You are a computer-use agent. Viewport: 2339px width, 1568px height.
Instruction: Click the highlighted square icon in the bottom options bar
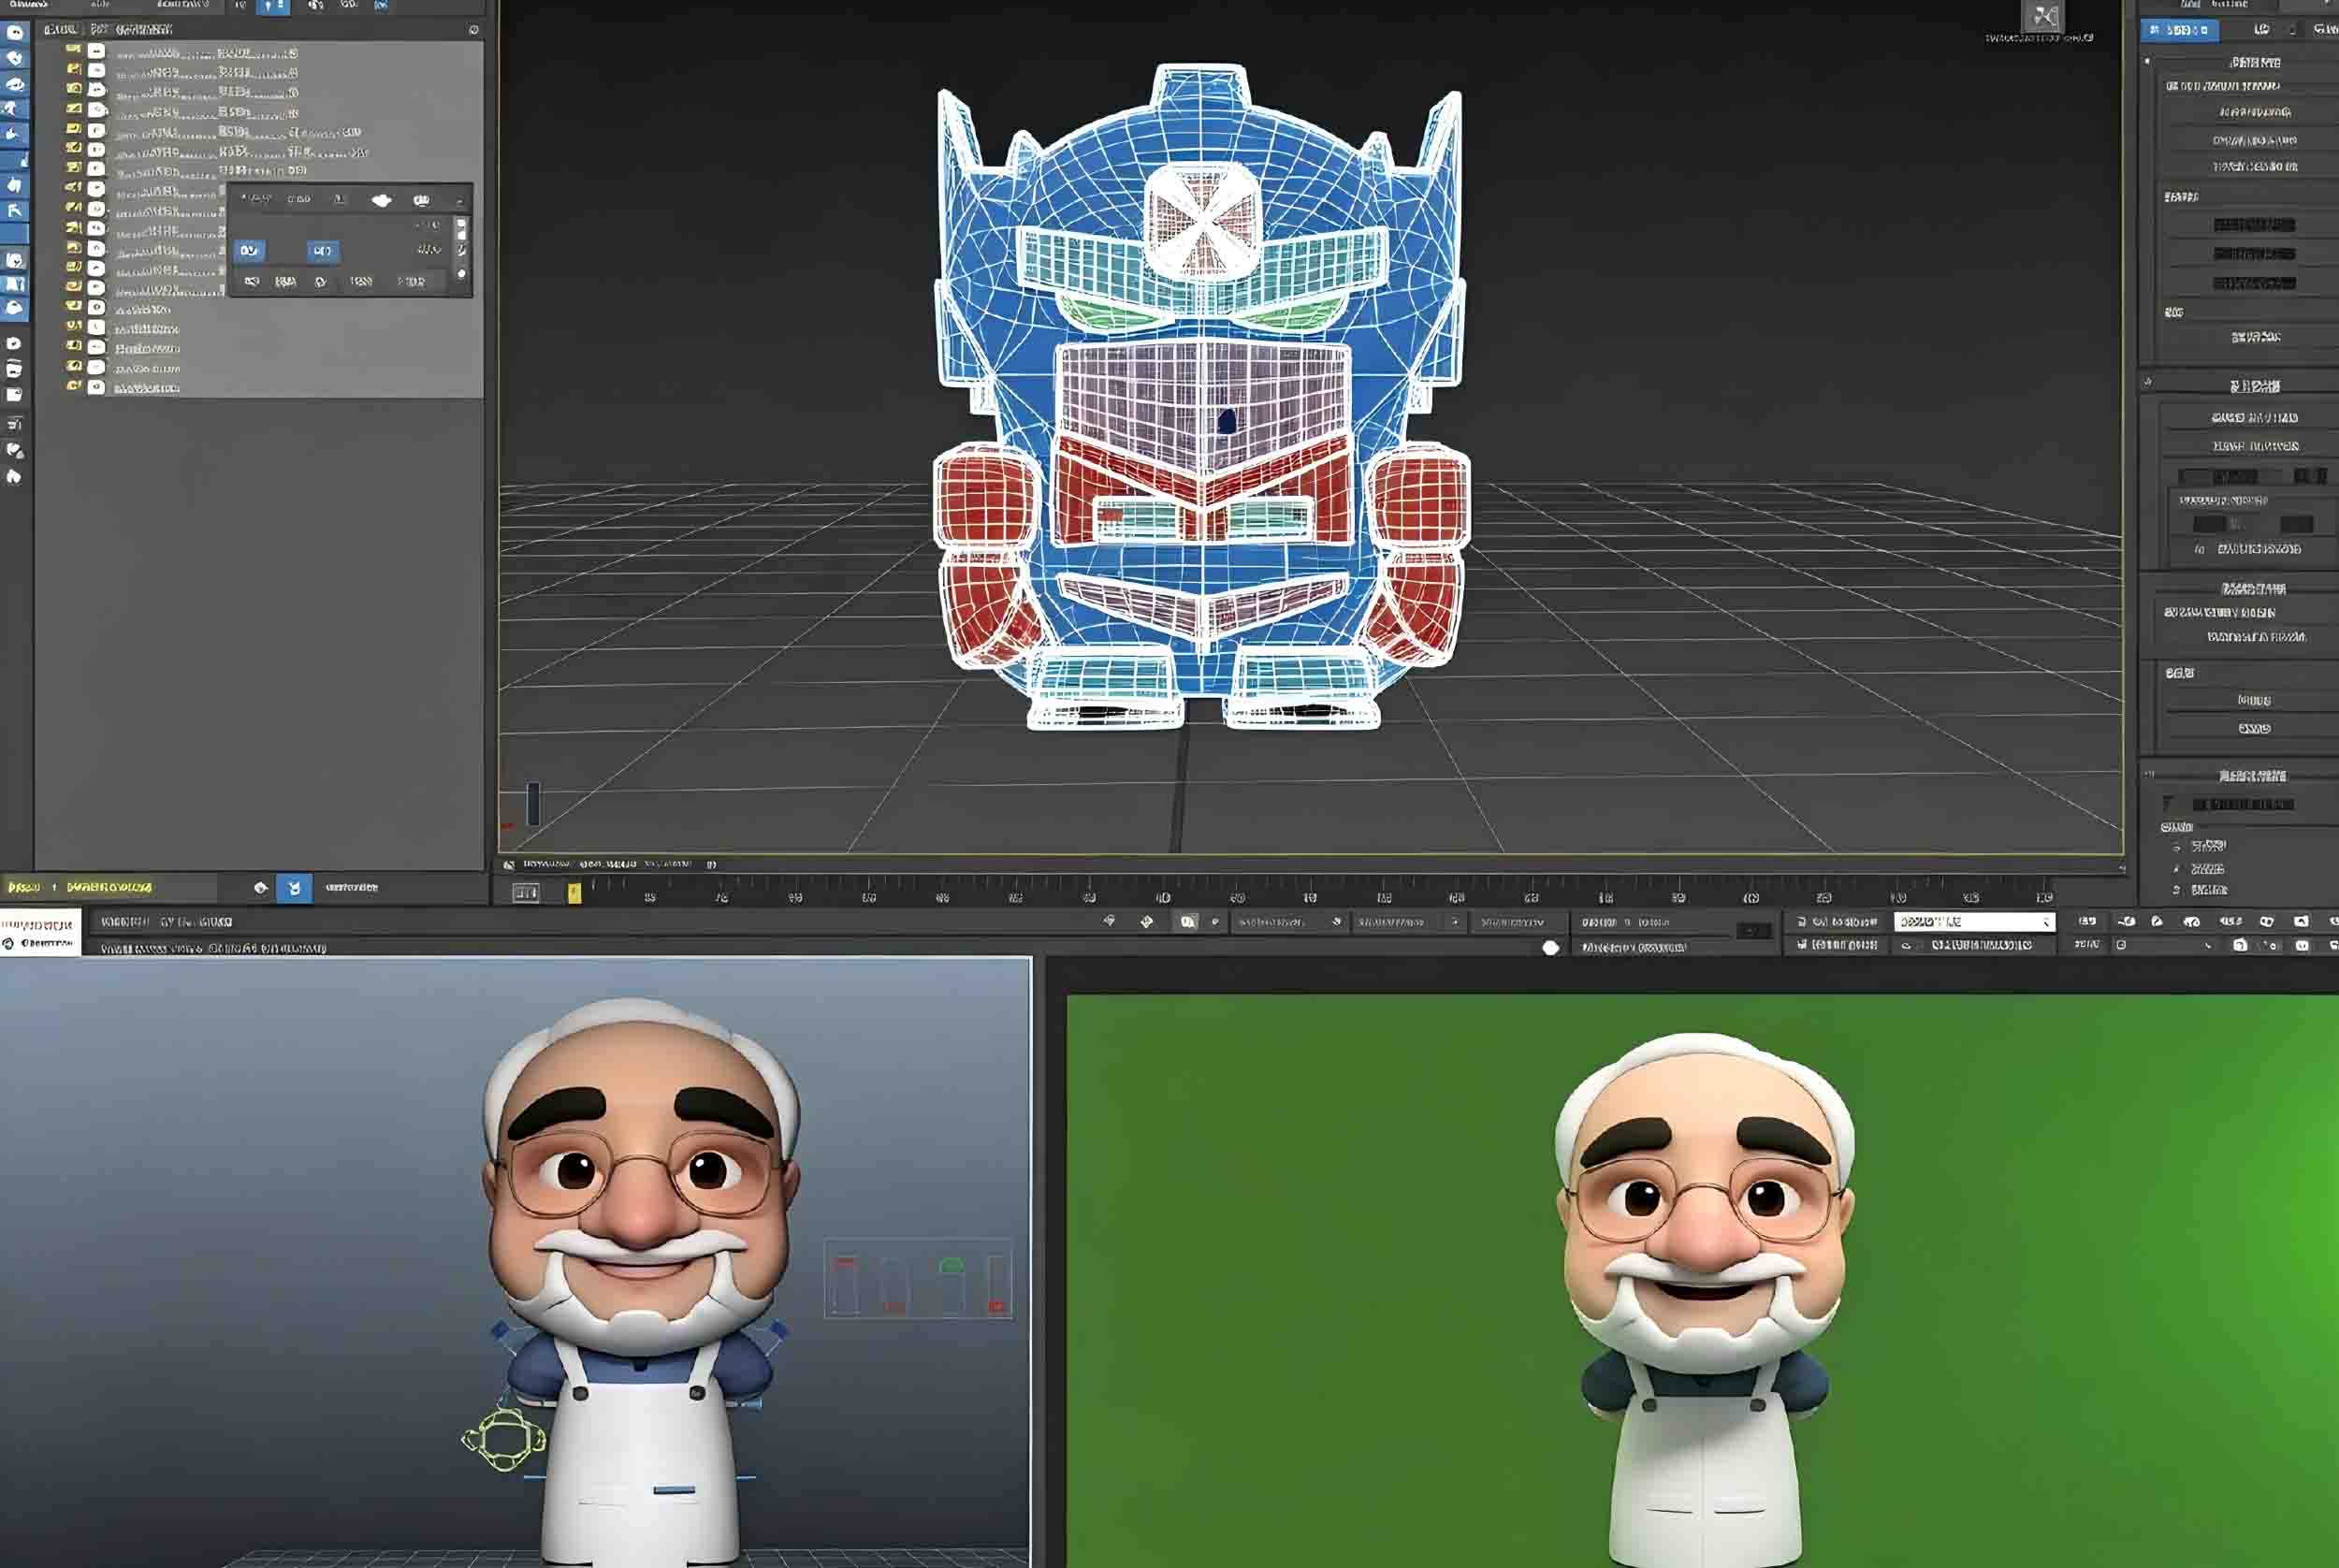click(x=1187, y=922)
